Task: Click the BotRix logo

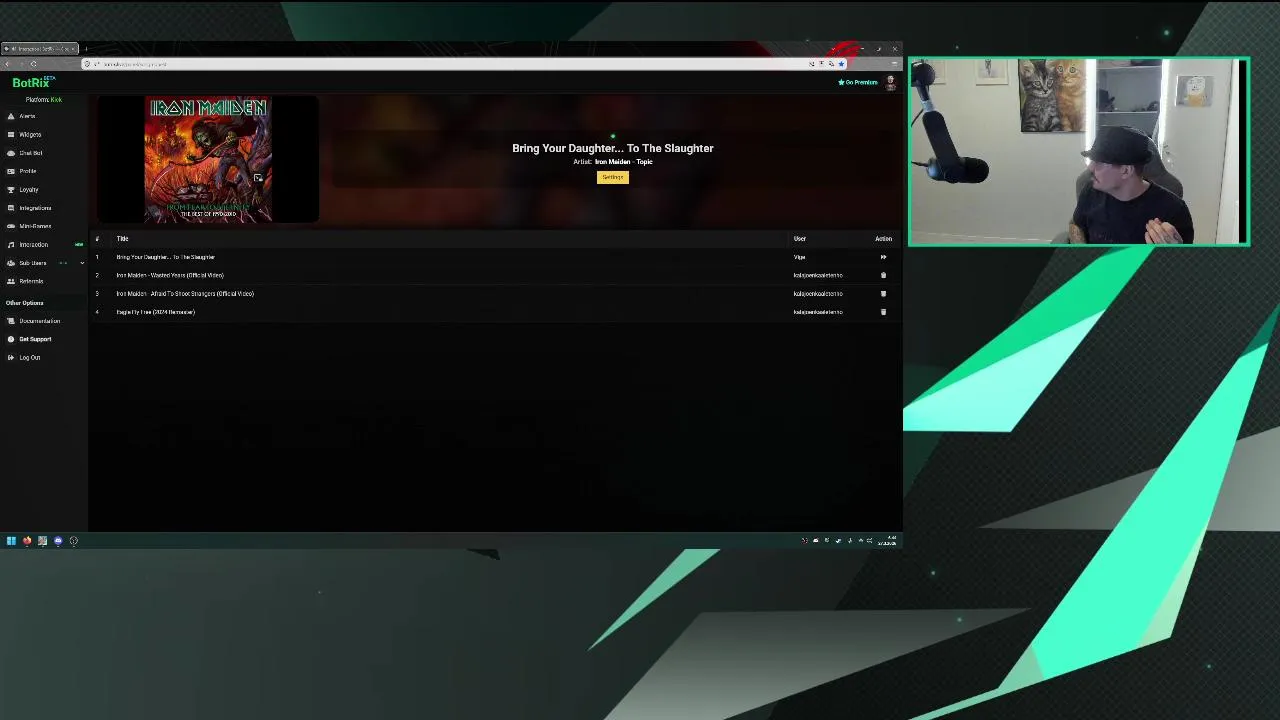Action: pyautogui.click(x=32, y=82)
